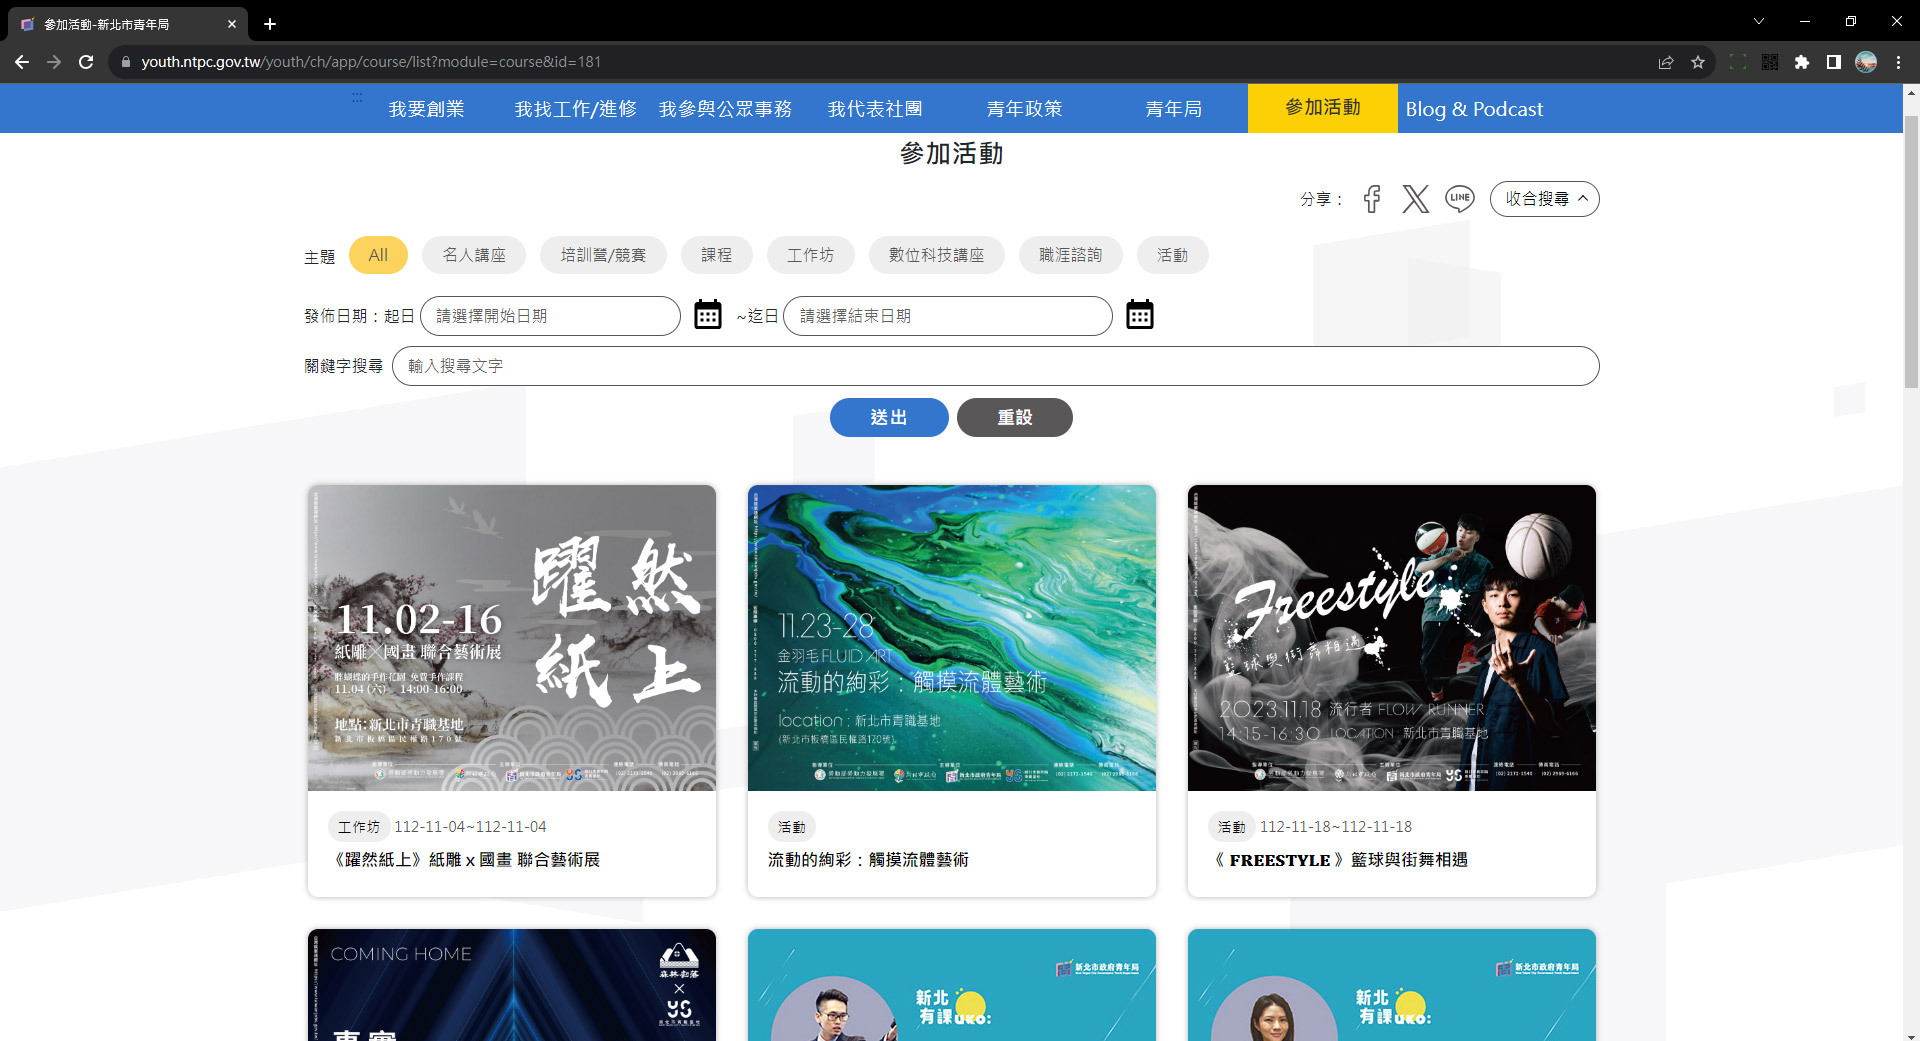The height and width of the screenshot is (1041, 1920).
Task: View site info lock icon
Action: pos(126,62)
